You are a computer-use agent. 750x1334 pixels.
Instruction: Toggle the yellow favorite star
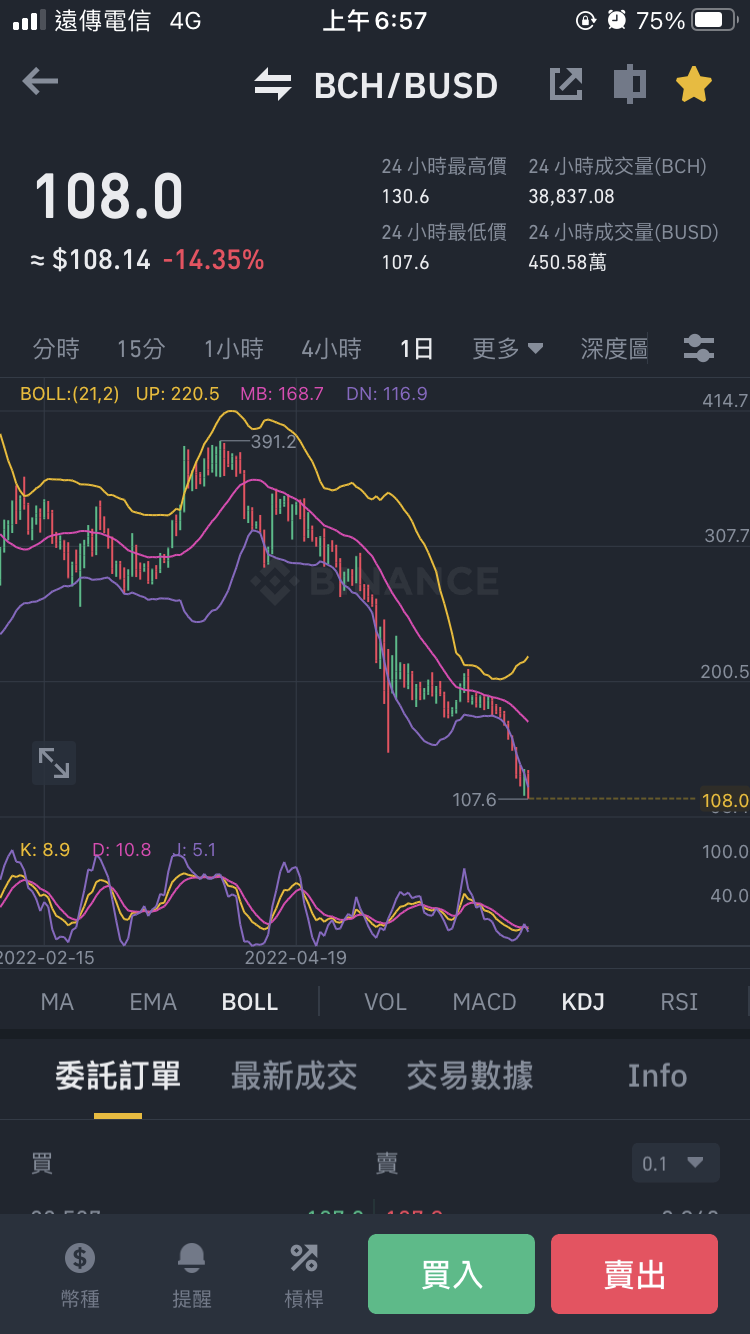click(x=693, y=84)
